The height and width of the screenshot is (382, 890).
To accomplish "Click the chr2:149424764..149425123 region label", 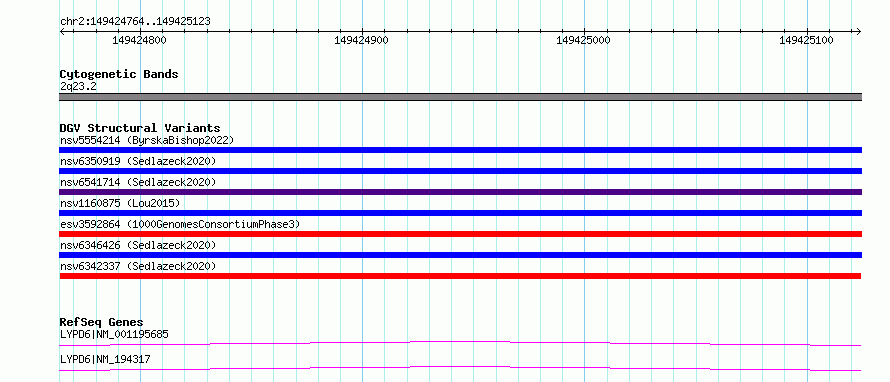I will coord(135,22).
